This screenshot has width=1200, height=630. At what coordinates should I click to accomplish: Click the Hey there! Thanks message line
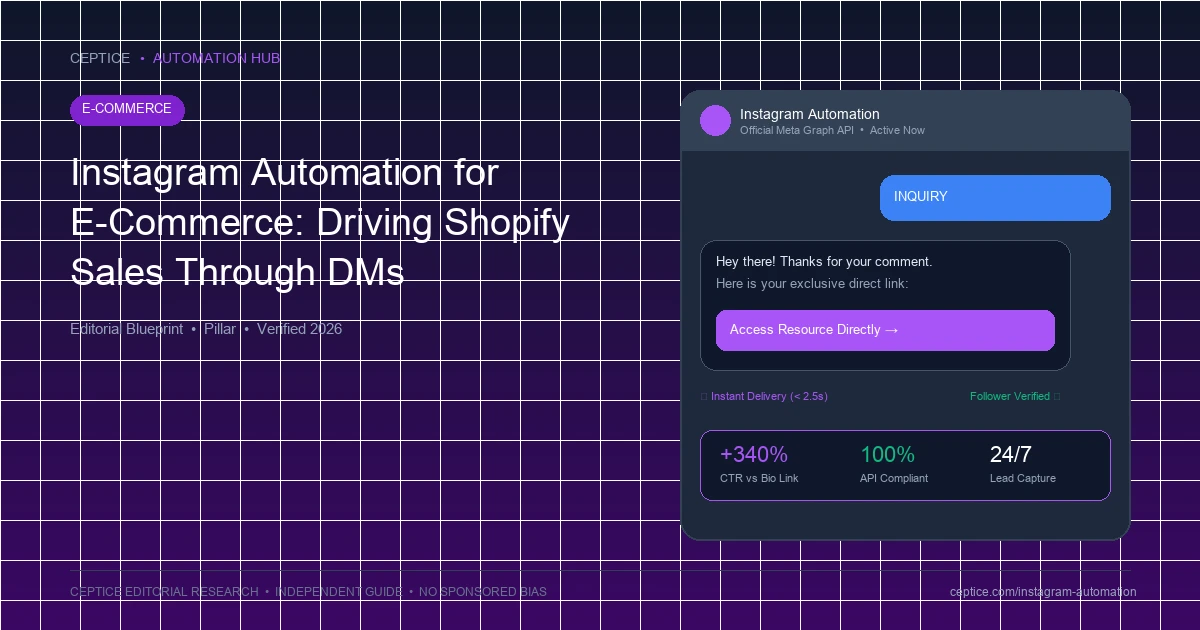click(x=824, y=262)
